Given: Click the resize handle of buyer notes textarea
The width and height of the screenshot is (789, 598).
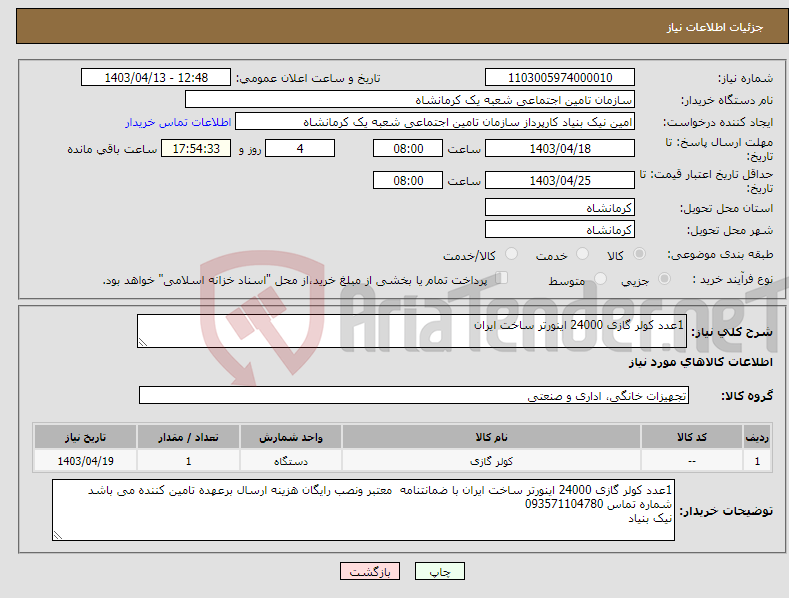Looking at the screenshot, I should 58,535.
